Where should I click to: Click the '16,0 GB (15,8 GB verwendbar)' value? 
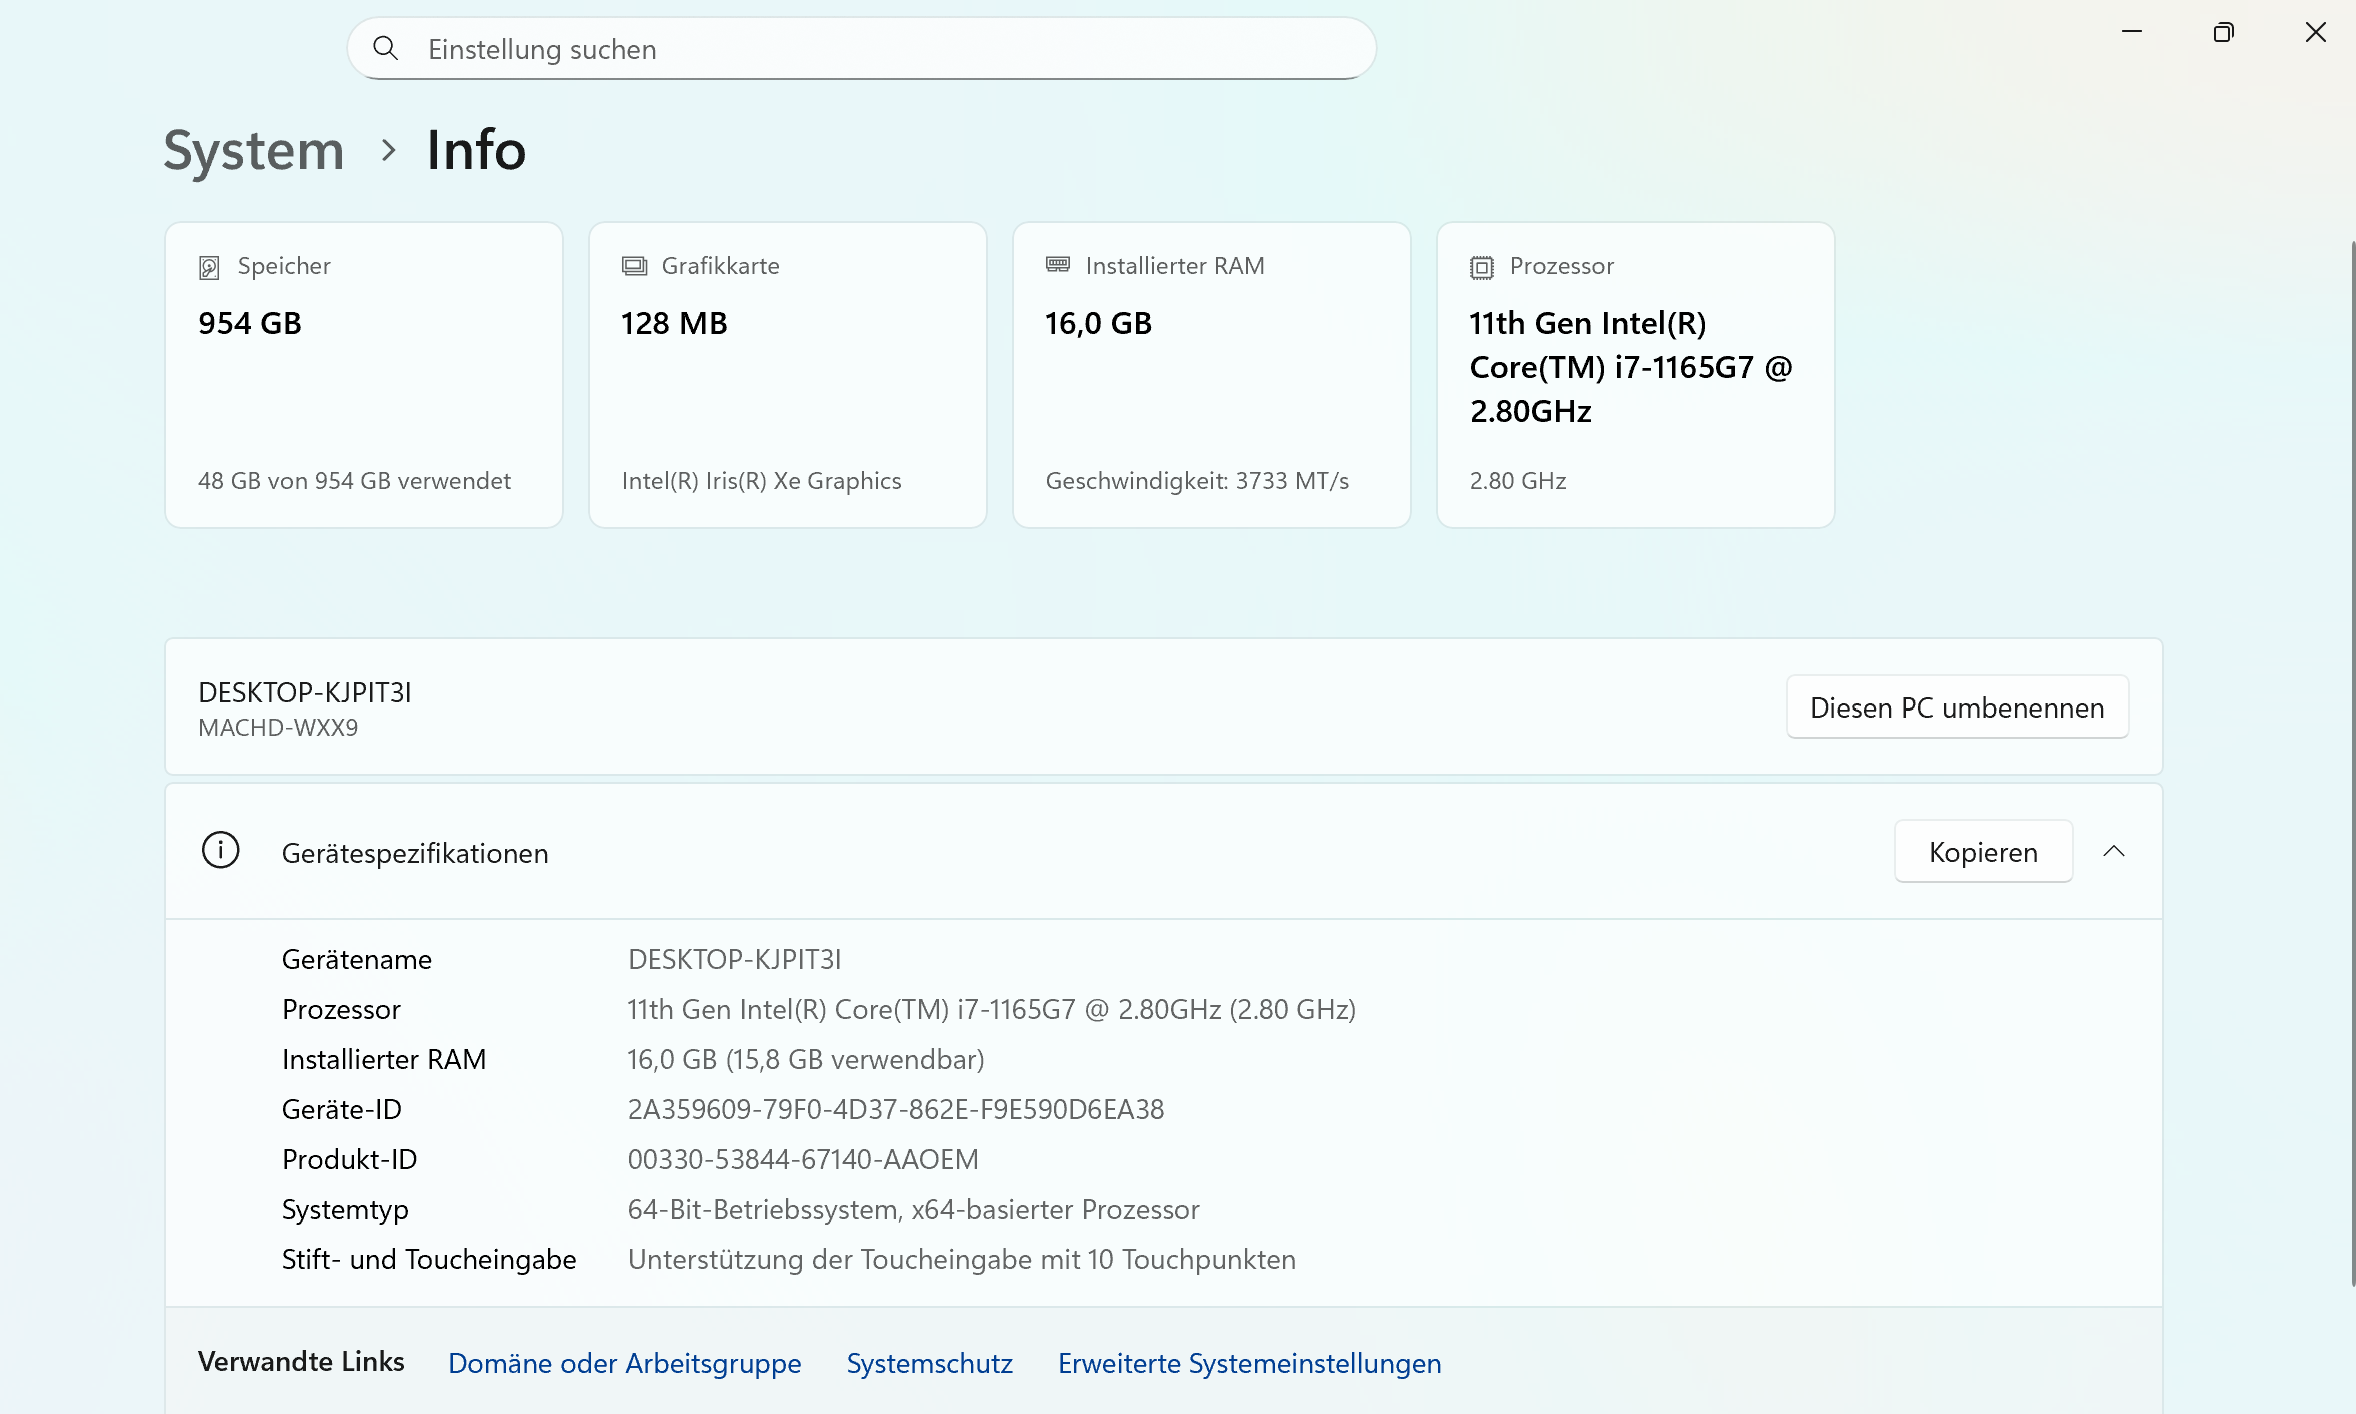[x=806, y=1059]
